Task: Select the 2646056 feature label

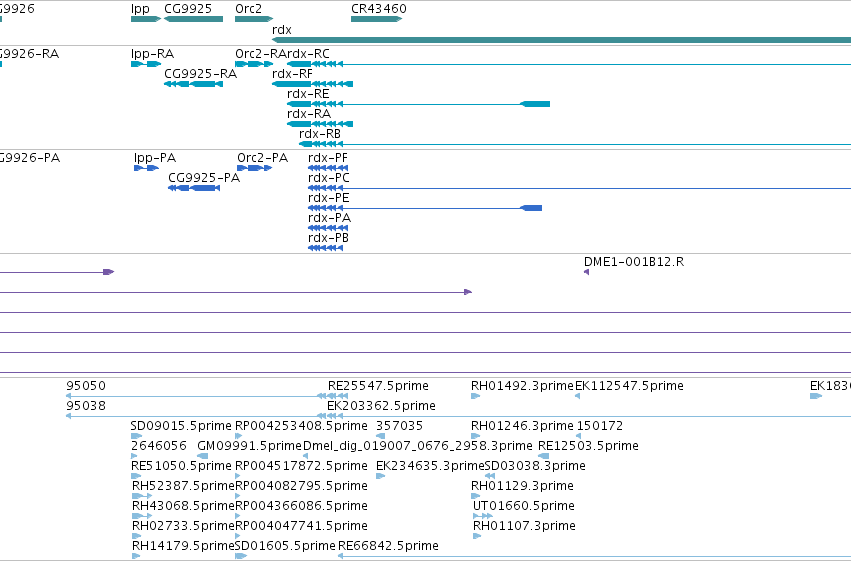Action: tap(158, 446)
